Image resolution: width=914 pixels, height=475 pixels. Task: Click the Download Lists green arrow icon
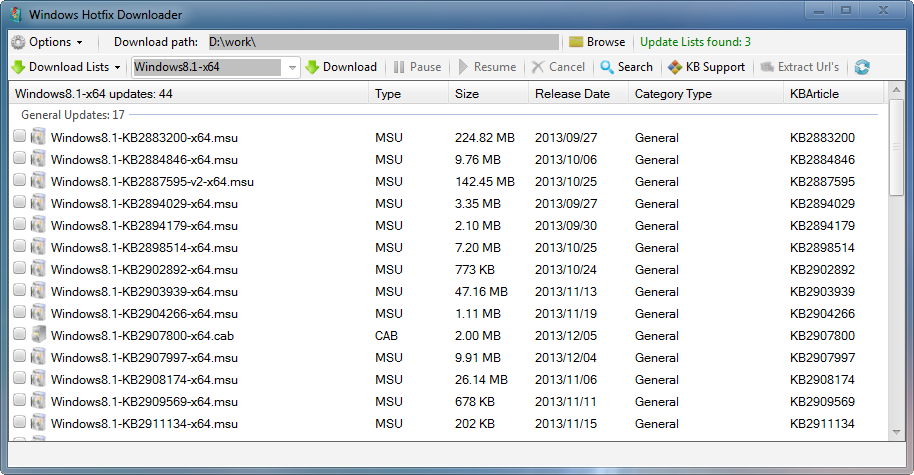tap(19, 67)
